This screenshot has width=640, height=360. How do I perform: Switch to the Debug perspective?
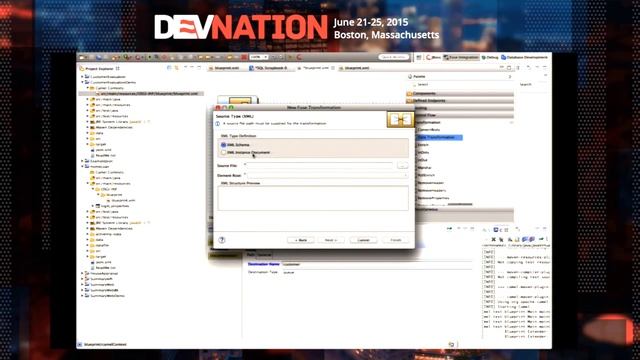tap(489, 58)
